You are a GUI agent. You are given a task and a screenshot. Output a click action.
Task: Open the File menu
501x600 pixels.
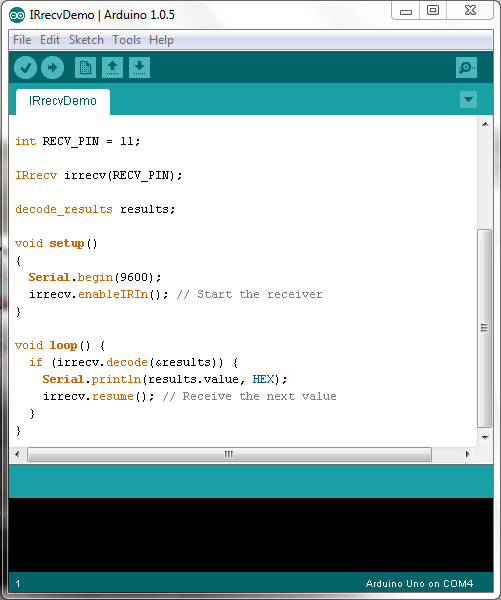(x=22, y=40)
